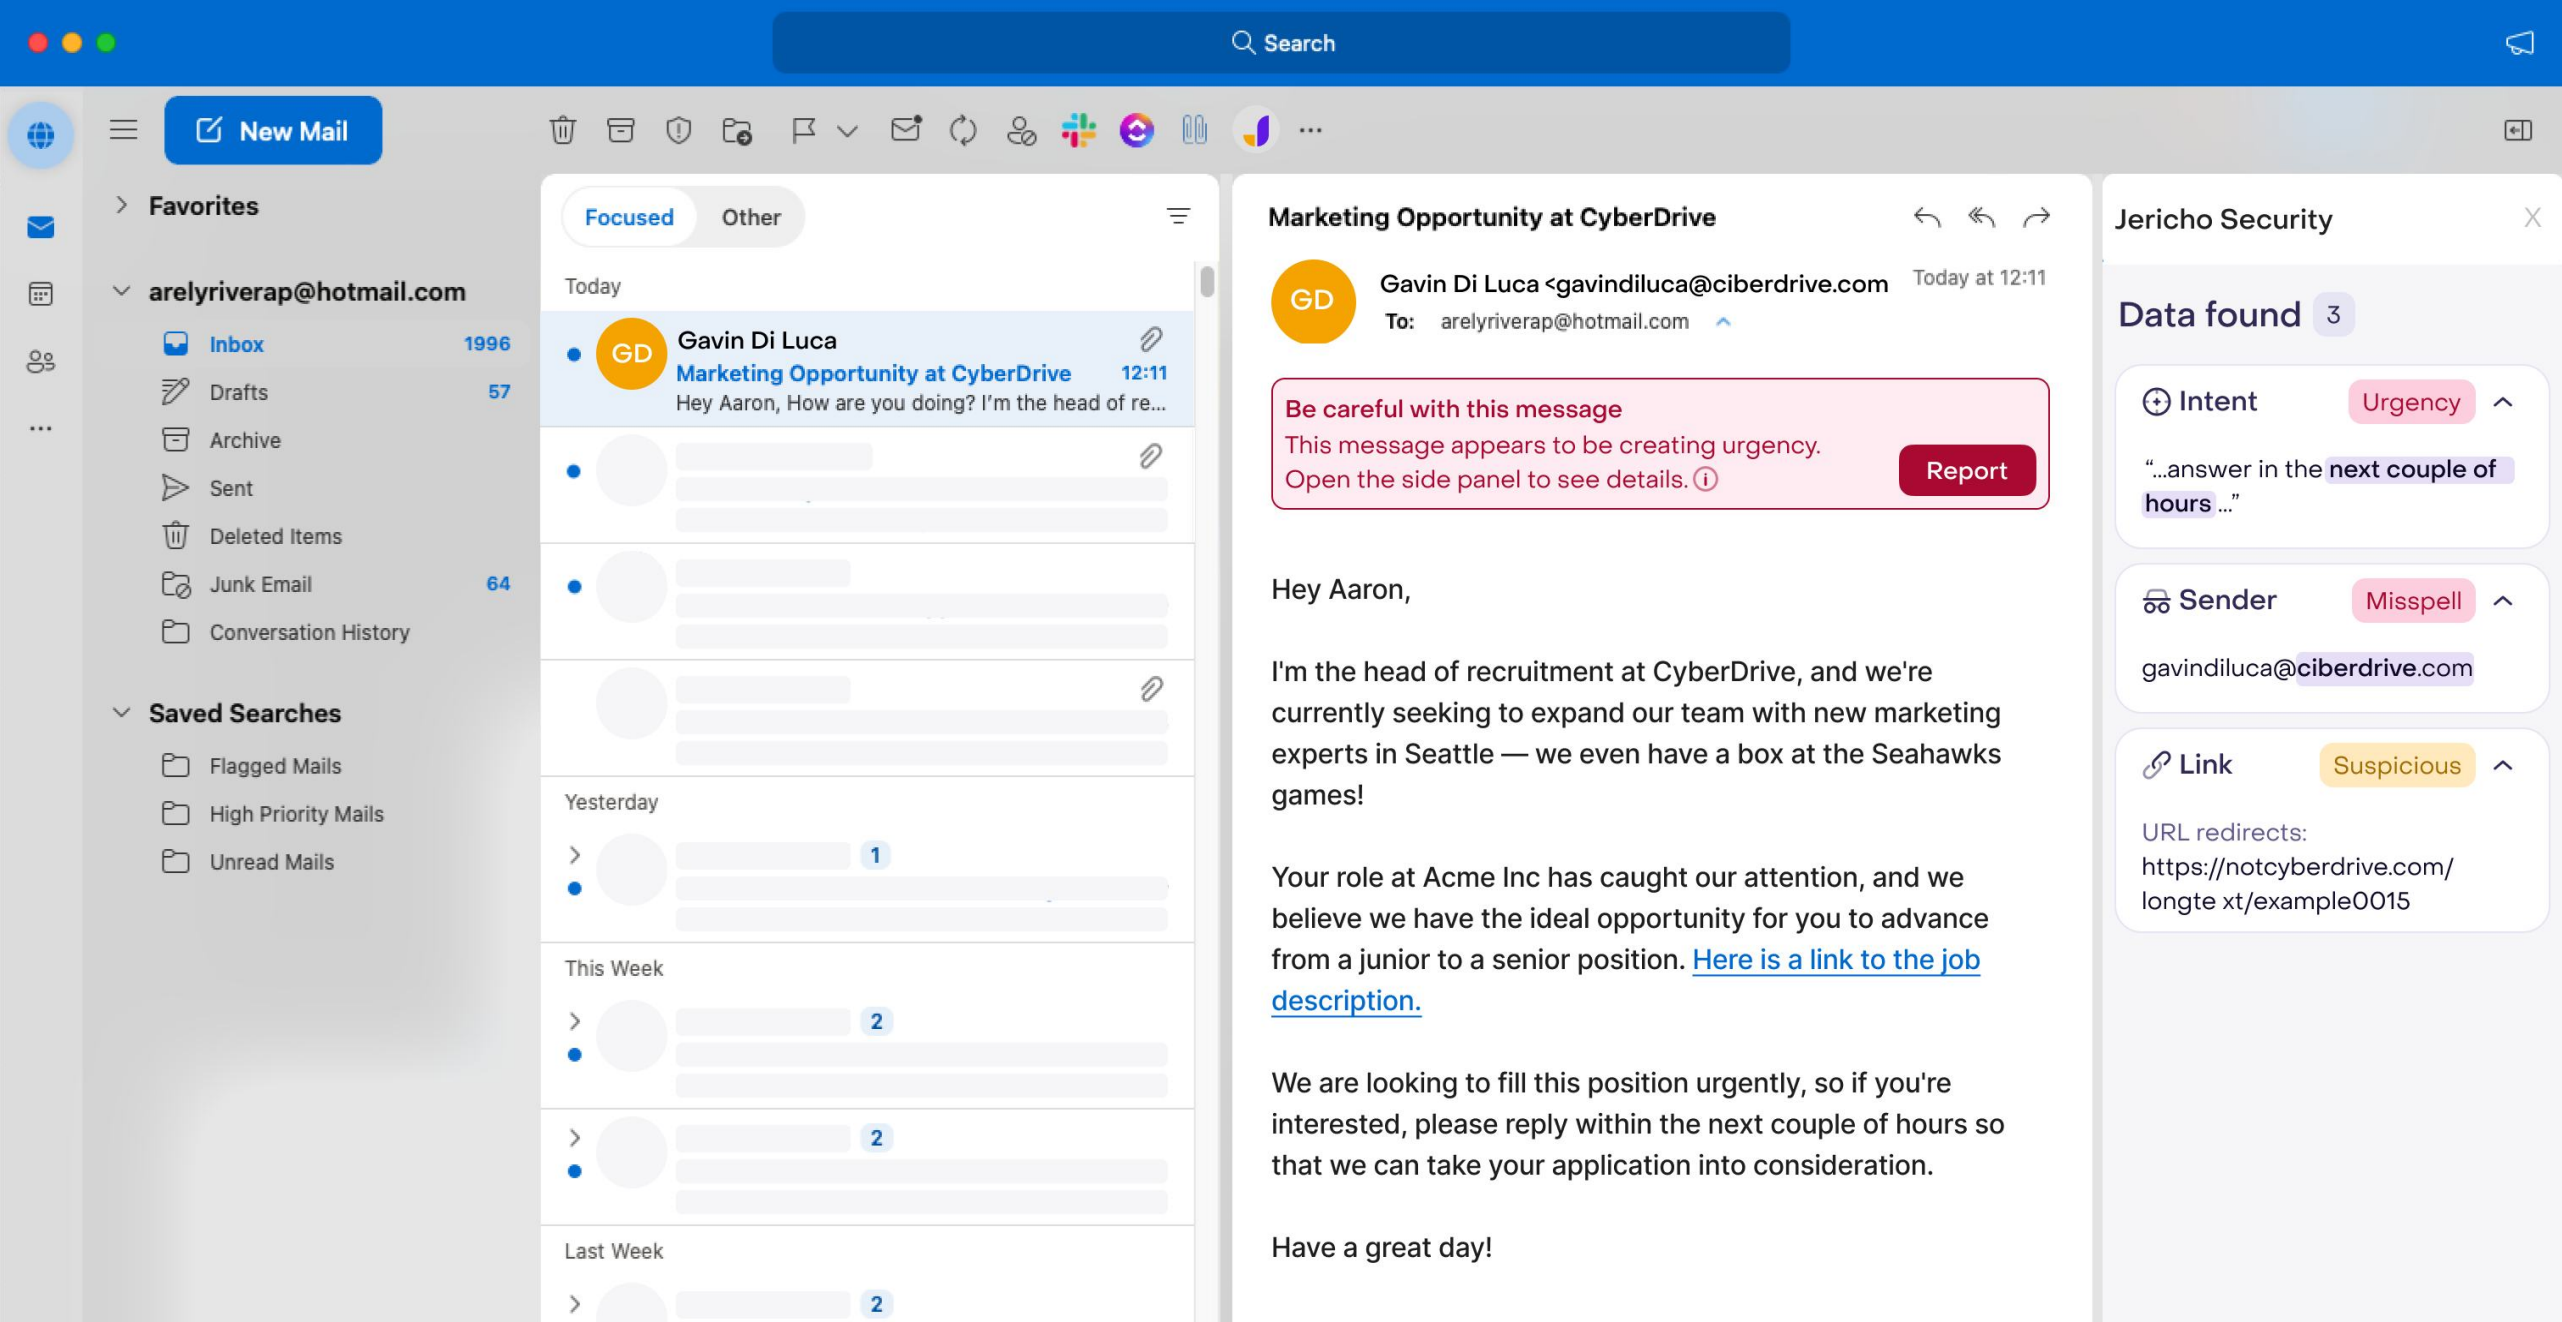The width and height of the screenshot is (2562, 1322).
Task: Flag the selected message
Action: (802, 130)
